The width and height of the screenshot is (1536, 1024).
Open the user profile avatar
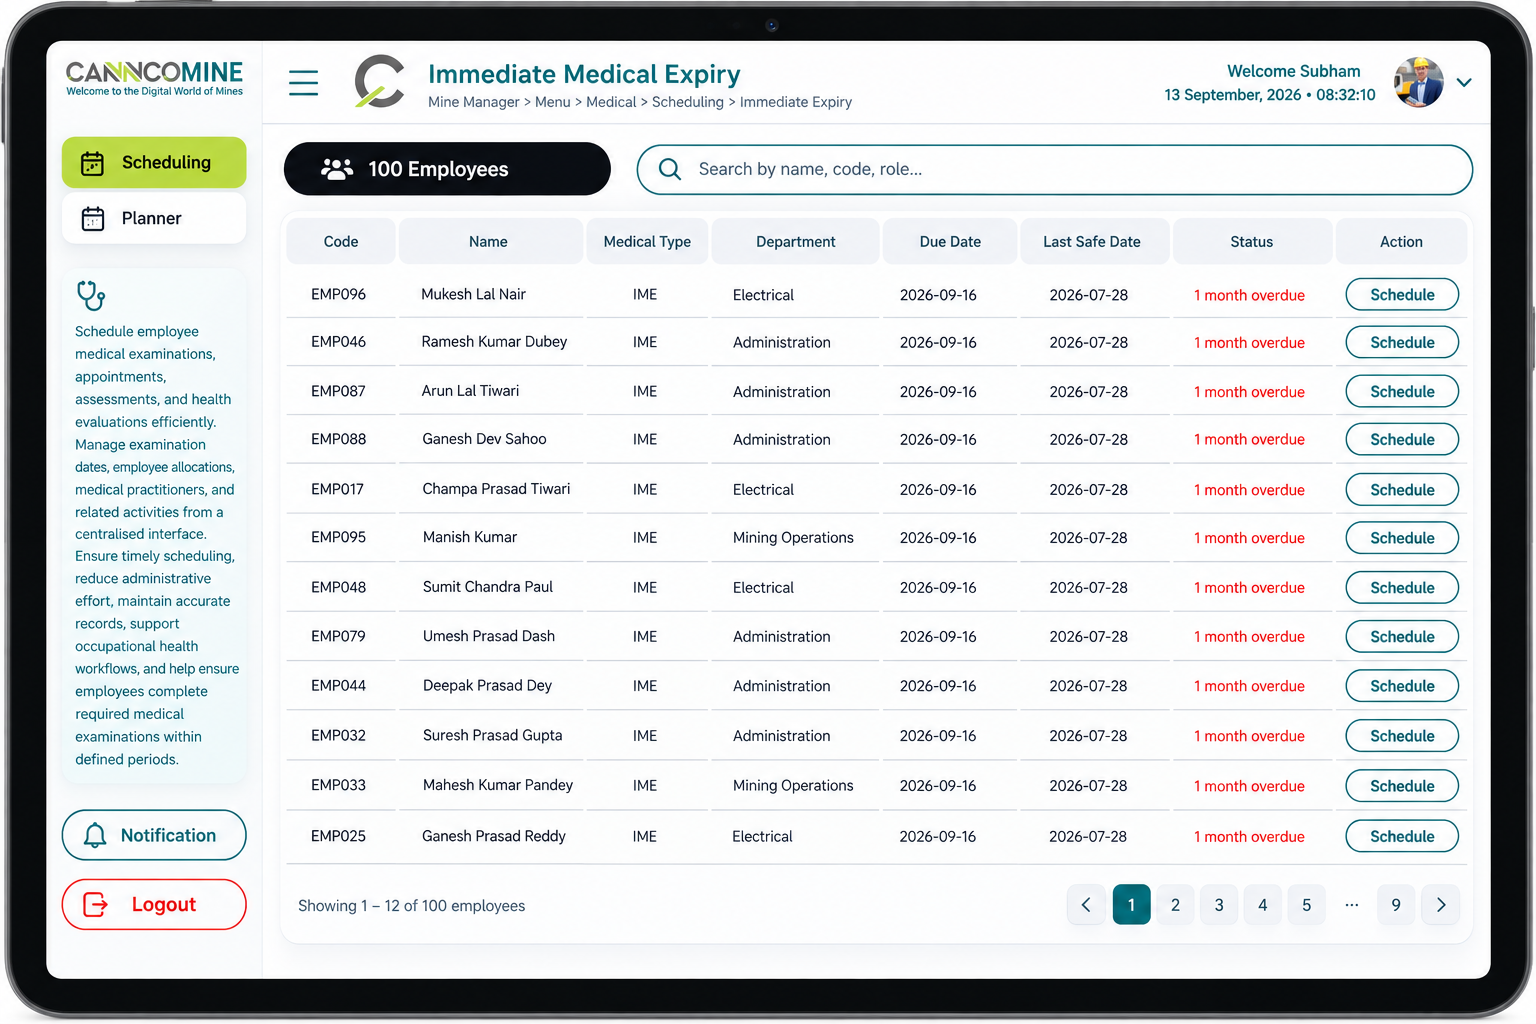click(x=1419, y=82)
